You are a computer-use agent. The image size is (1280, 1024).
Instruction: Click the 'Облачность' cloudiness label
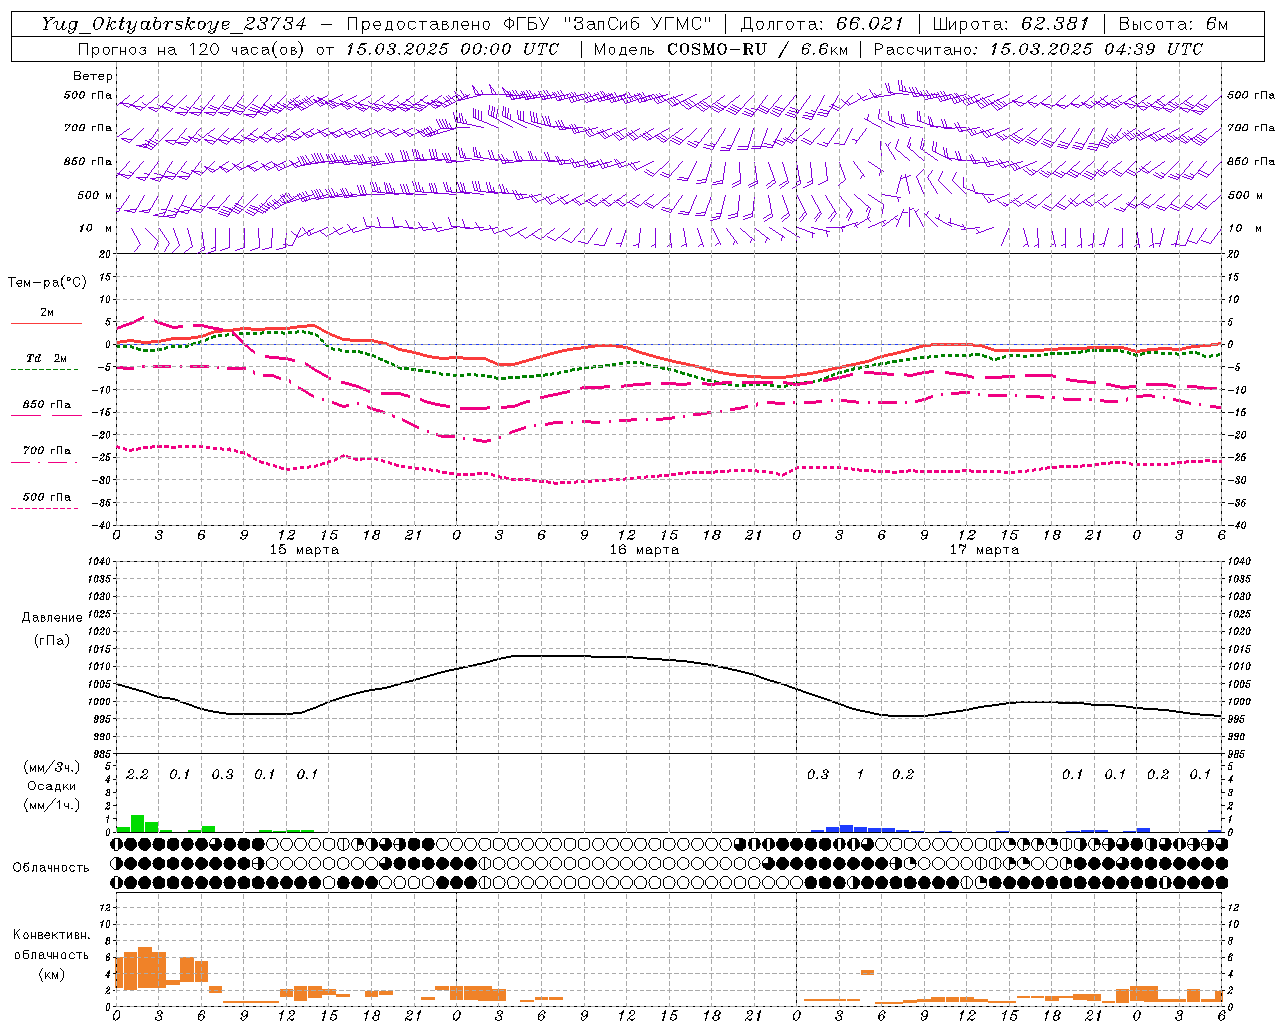tap(51, 868)
